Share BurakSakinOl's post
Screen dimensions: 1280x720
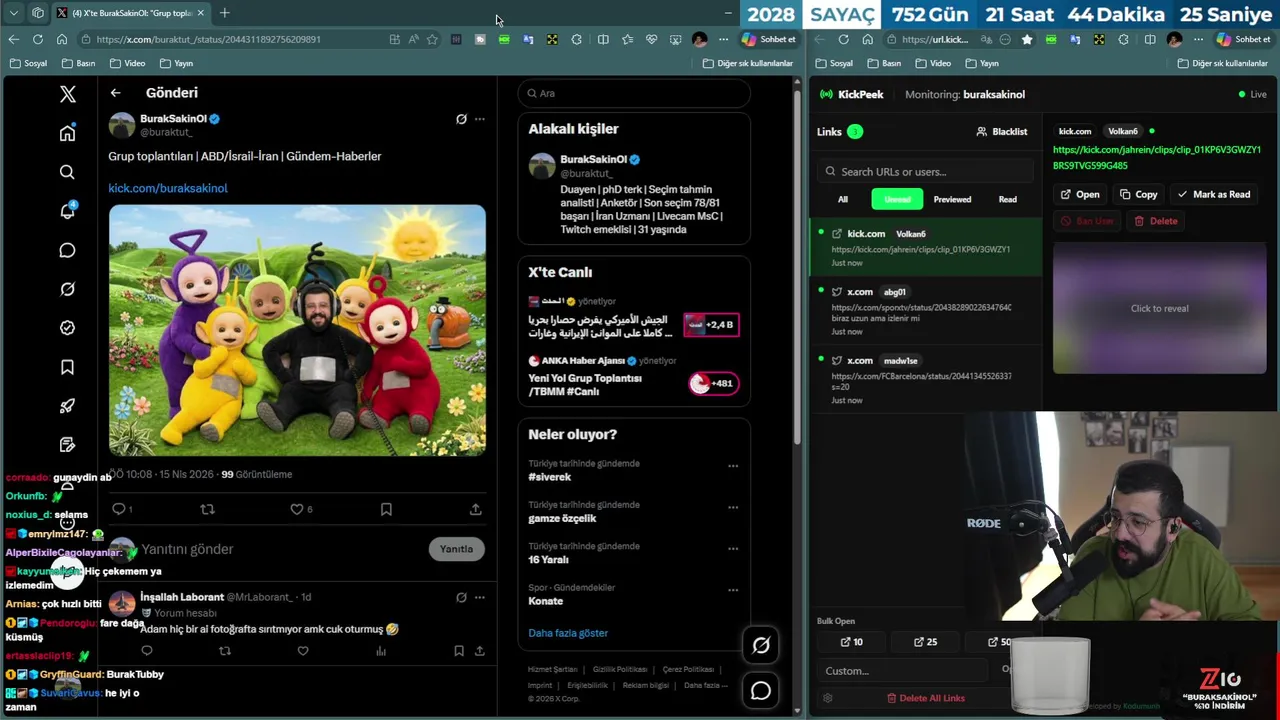click(476, 509)
